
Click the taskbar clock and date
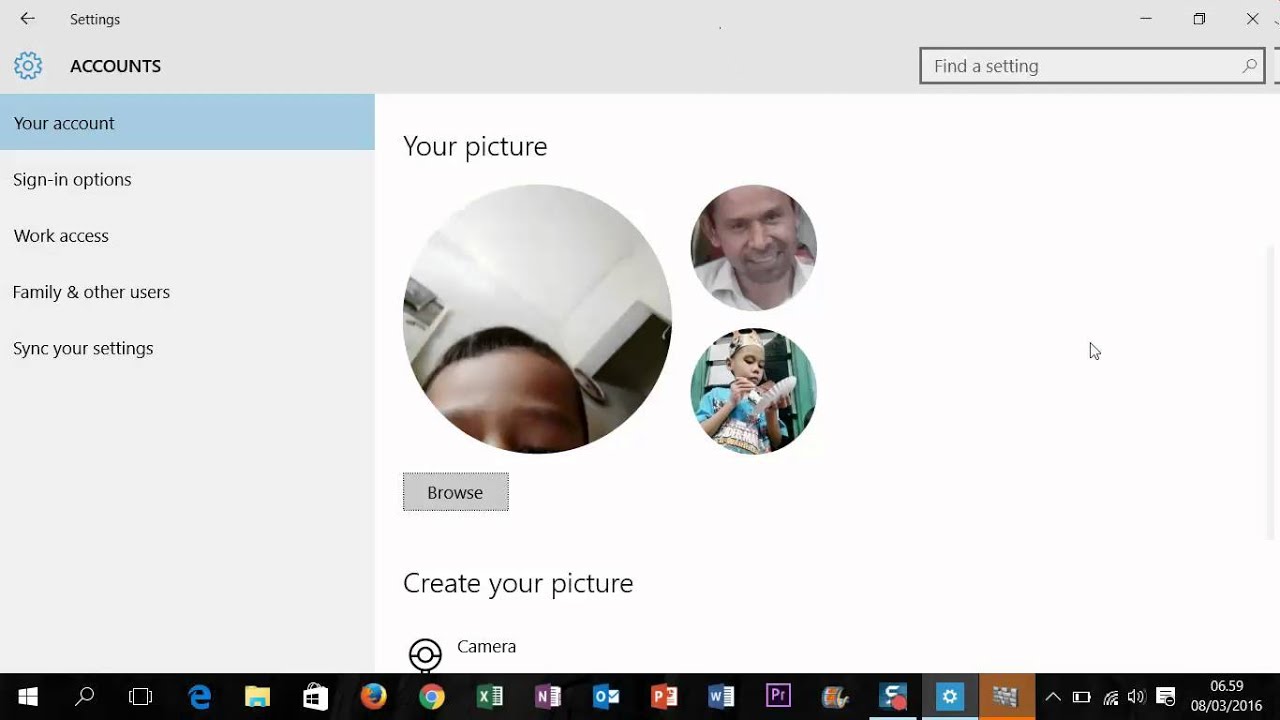[x=1226, y=696]
